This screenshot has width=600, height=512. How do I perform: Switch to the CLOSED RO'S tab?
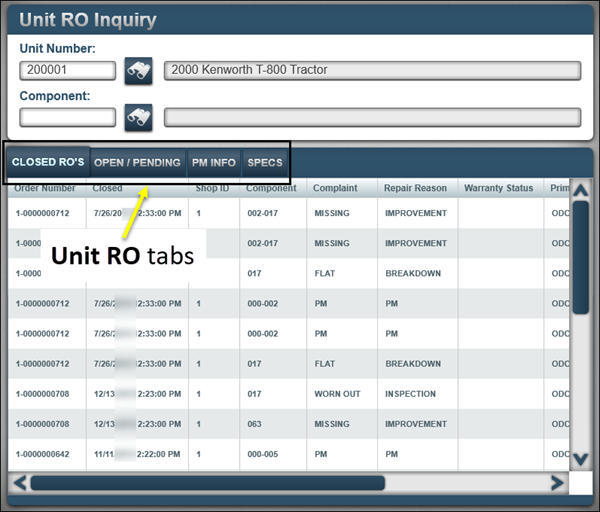[47, 162]
